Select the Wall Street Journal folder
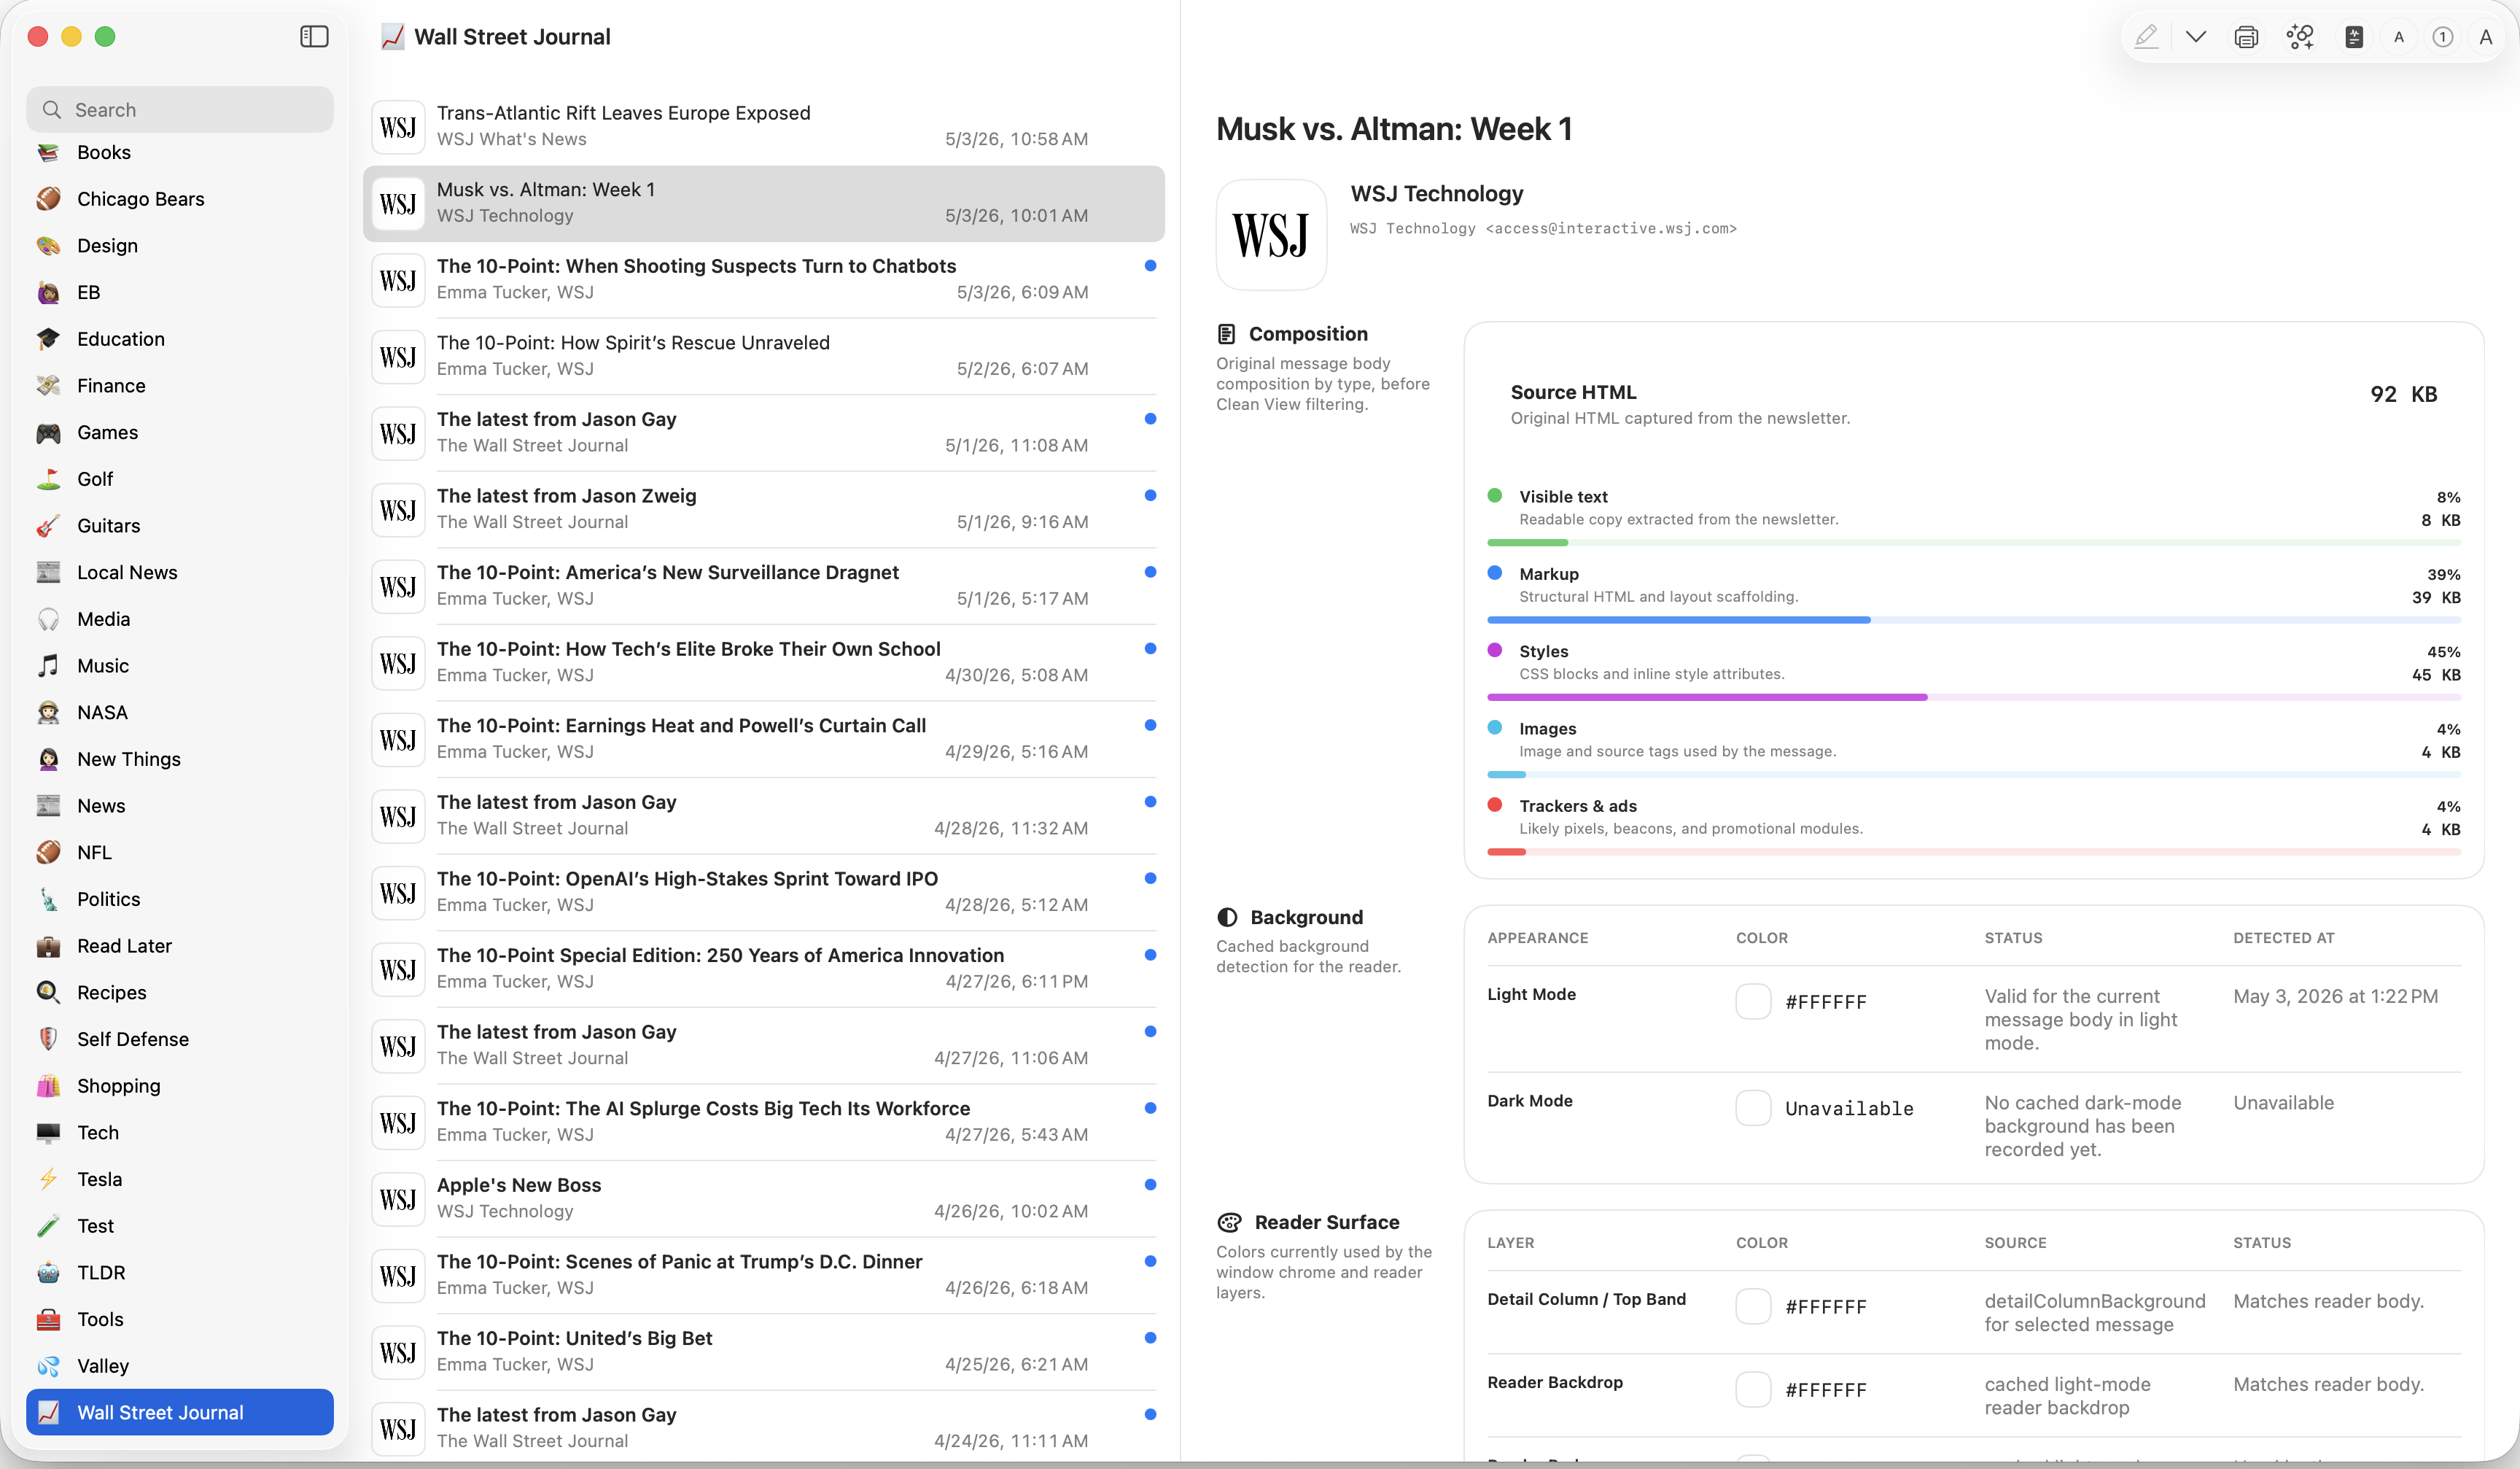This screenshot has height=1469, width=2520. click(180, 1412)
